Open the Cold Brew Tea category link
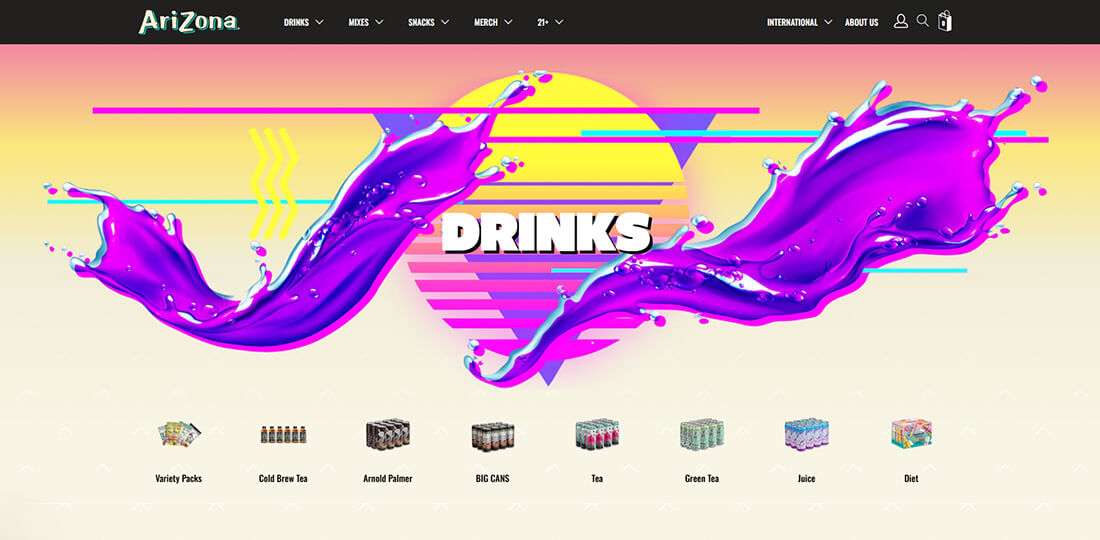Screen dimensions: 1100x540 [283, 478]
